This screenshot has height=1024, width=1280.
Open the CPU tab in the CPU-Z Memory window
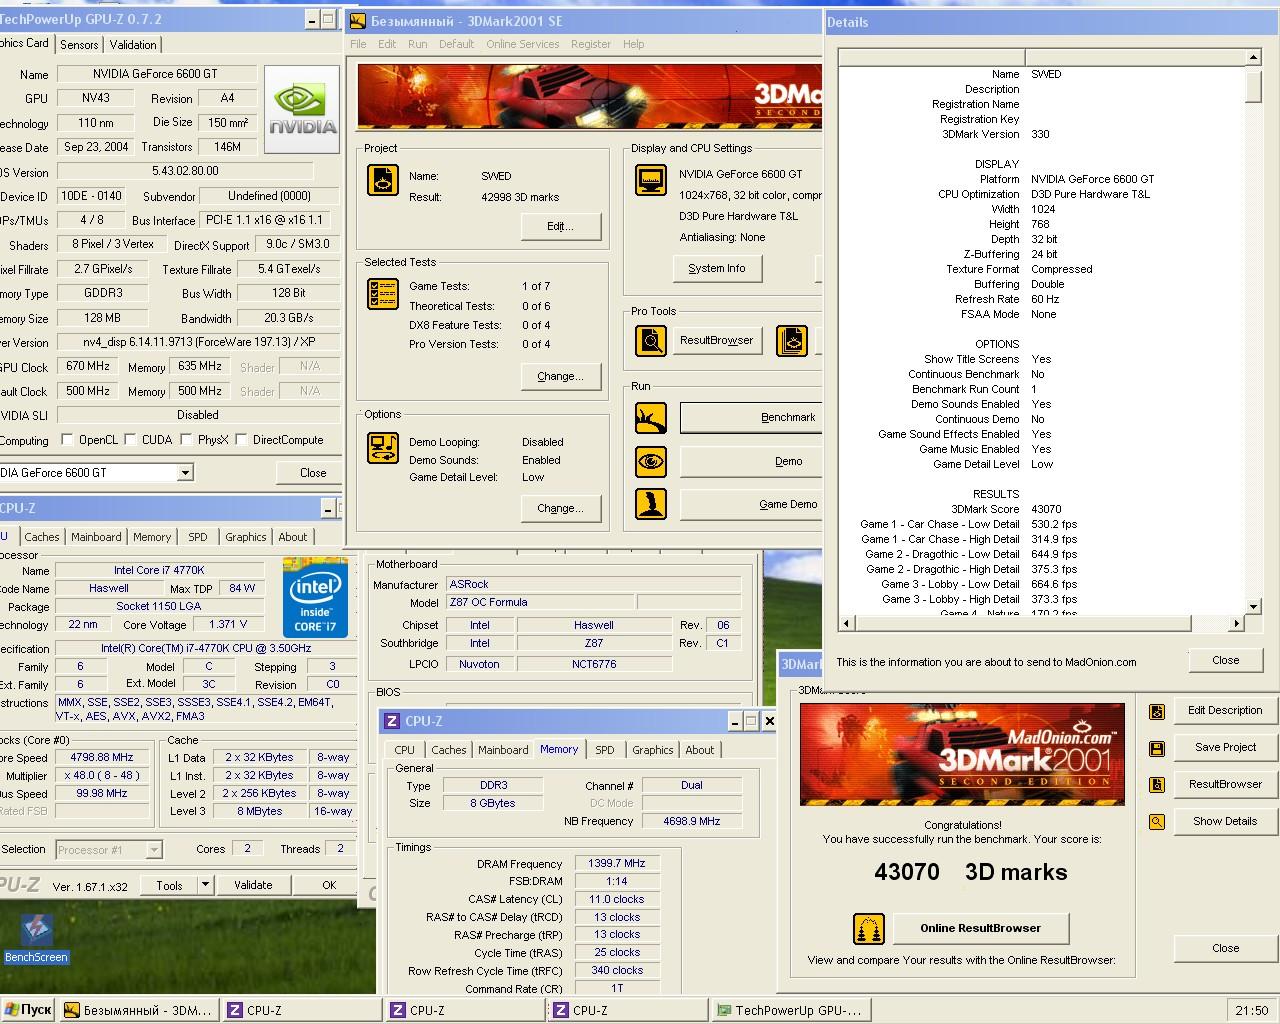tap(404, 750)
